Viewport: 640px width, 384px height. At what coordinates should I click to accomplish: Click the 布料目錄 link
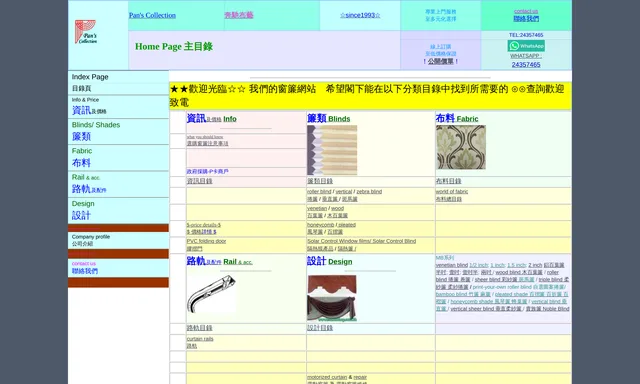448,181
